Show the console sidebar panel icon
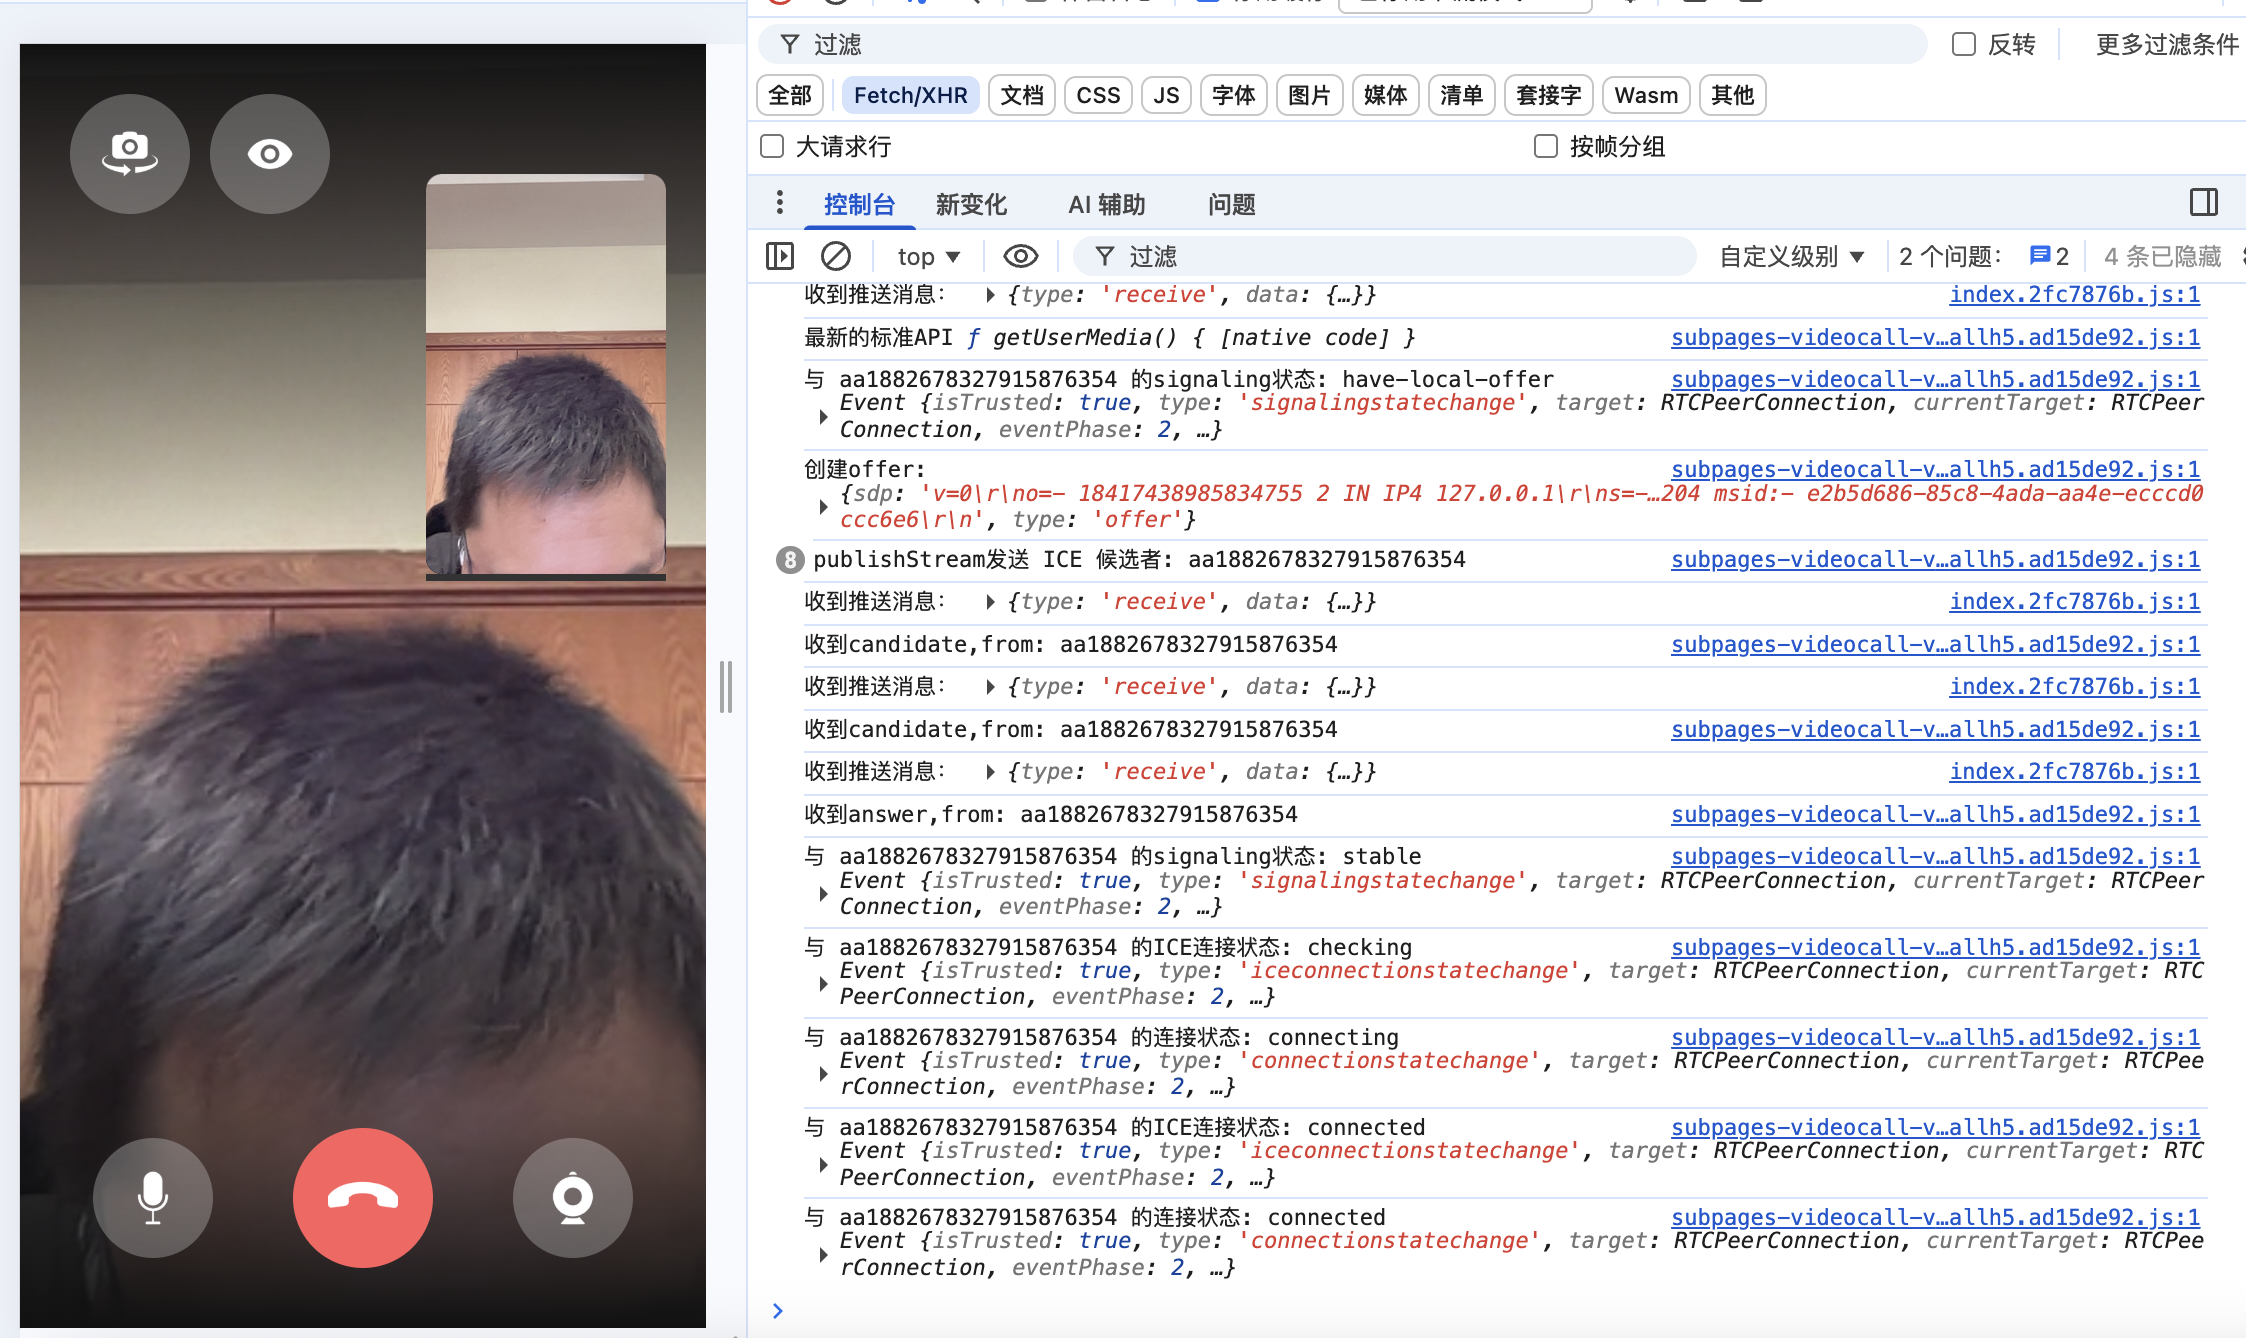The height and width of the screenshot is (1338, 2246). pos(780,257)
